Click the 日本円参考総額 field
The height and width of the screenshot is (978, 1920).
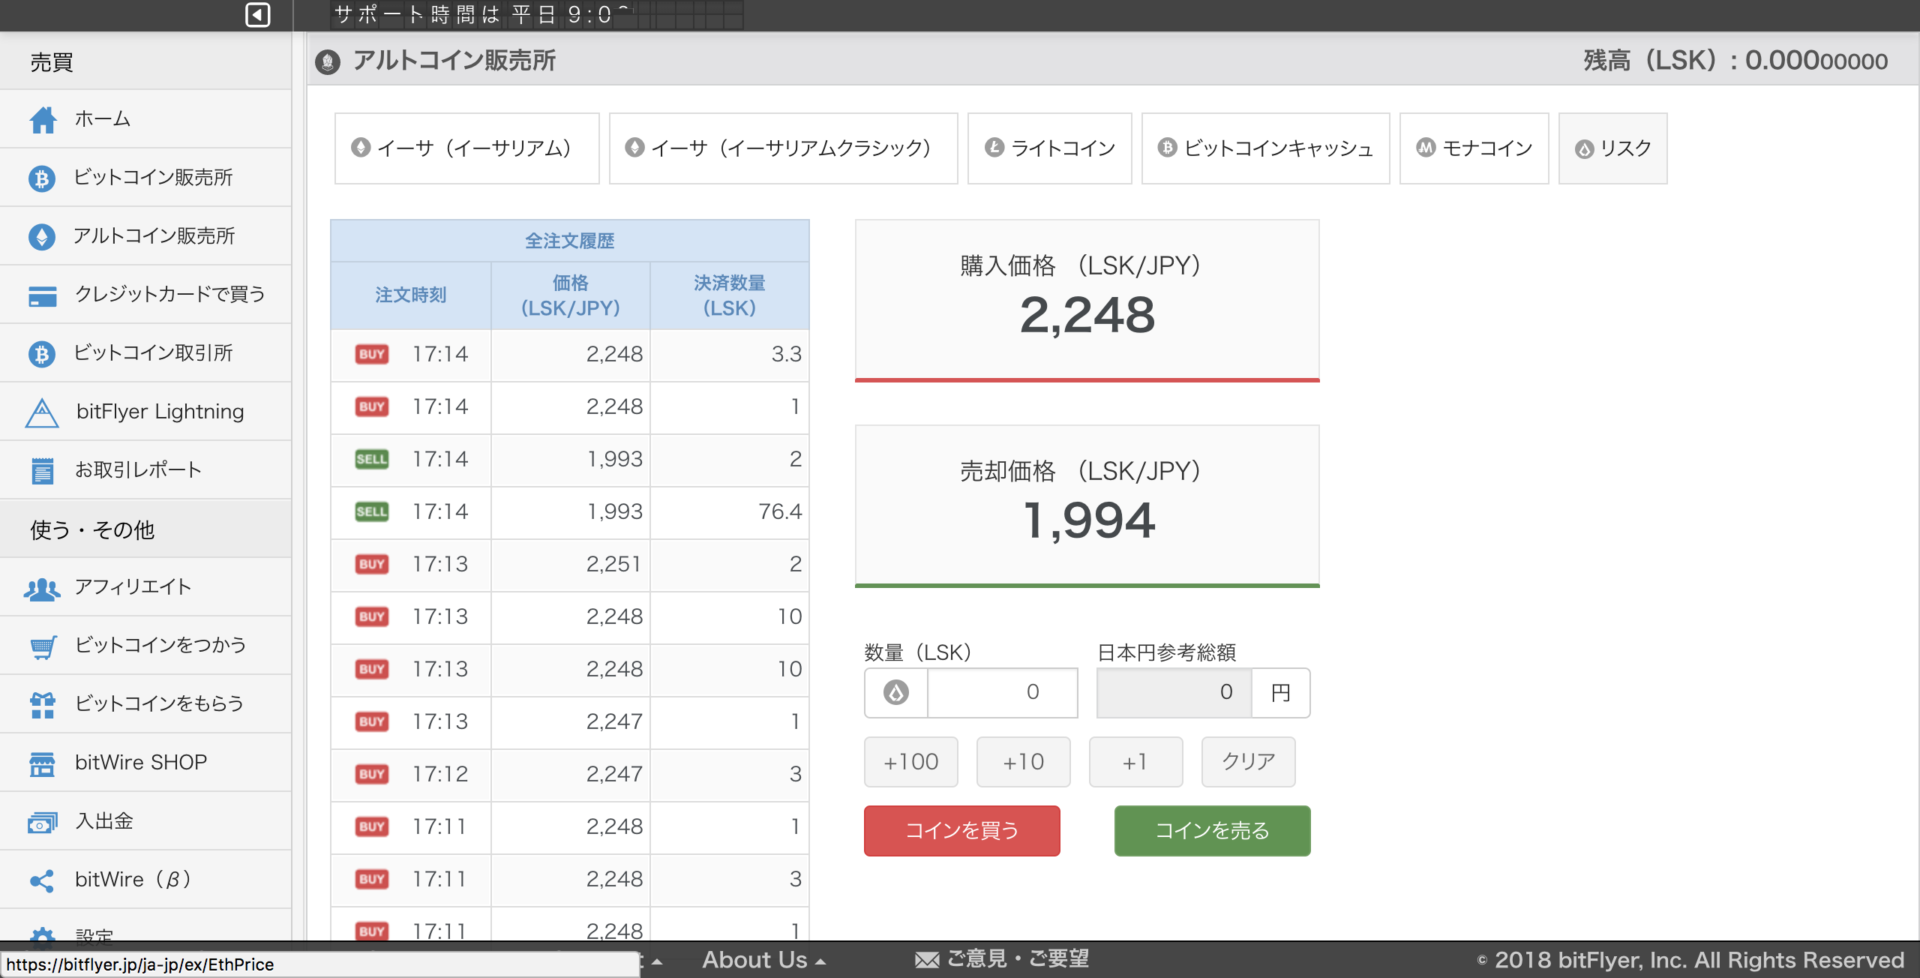tap(1174, 692)
